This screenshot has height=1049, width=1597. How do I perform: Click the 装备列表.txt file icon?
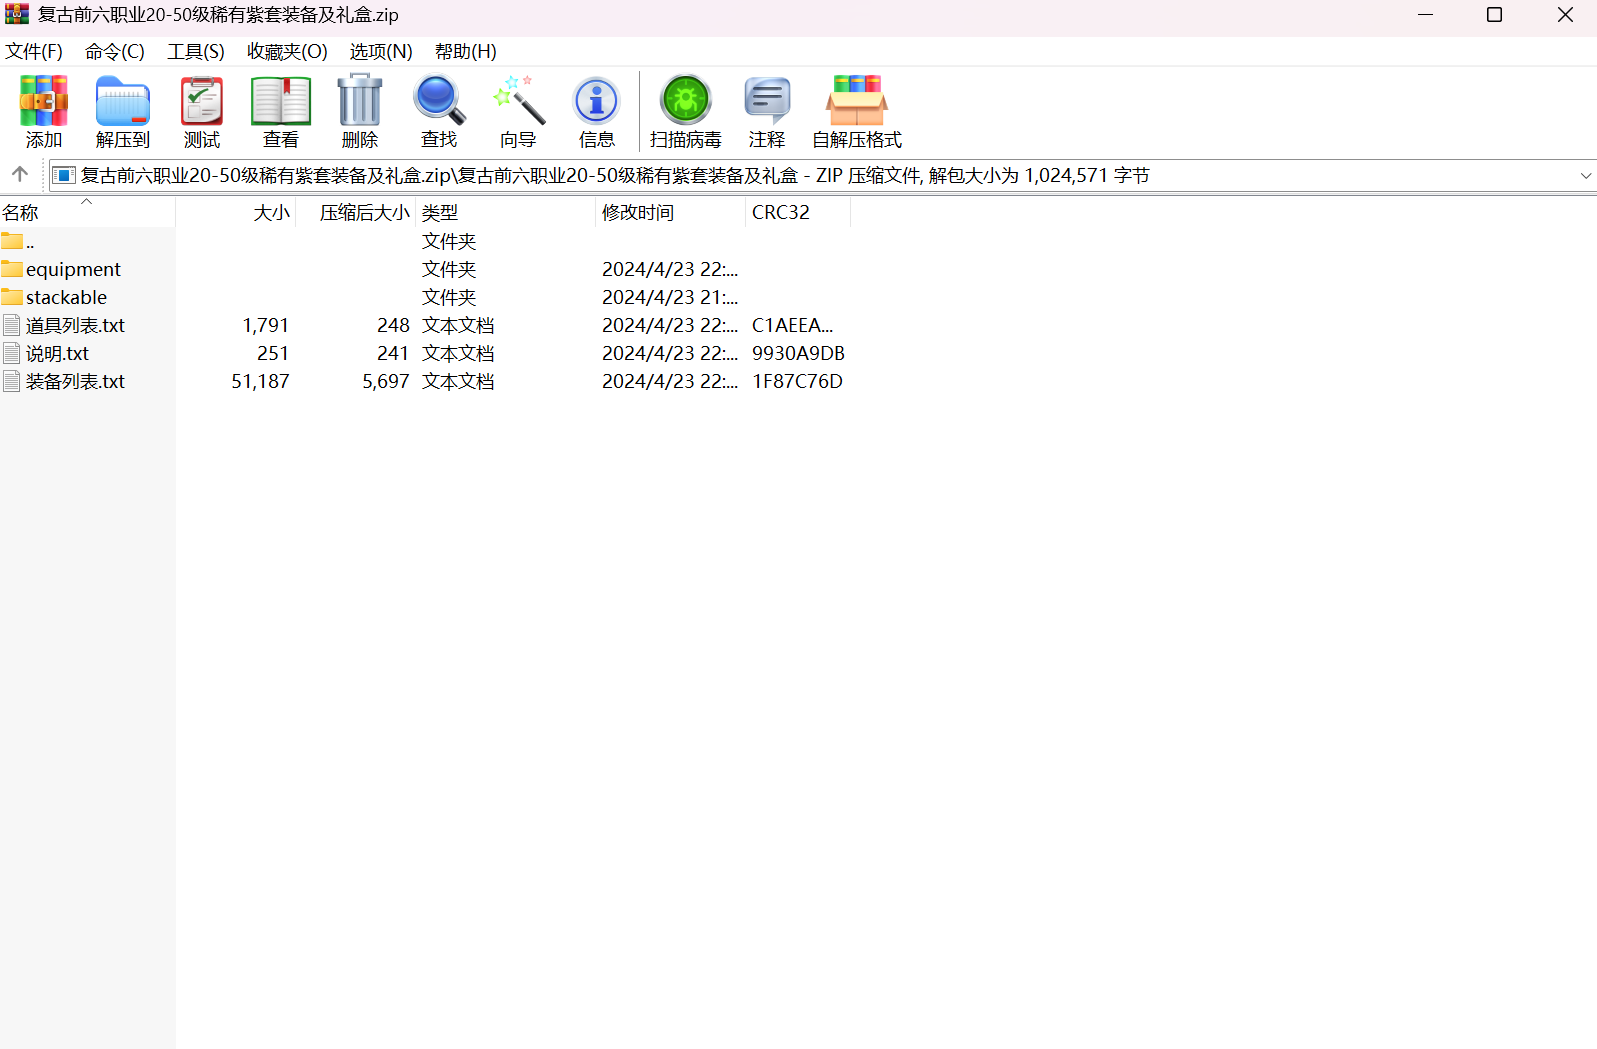[x=12, y=381]
